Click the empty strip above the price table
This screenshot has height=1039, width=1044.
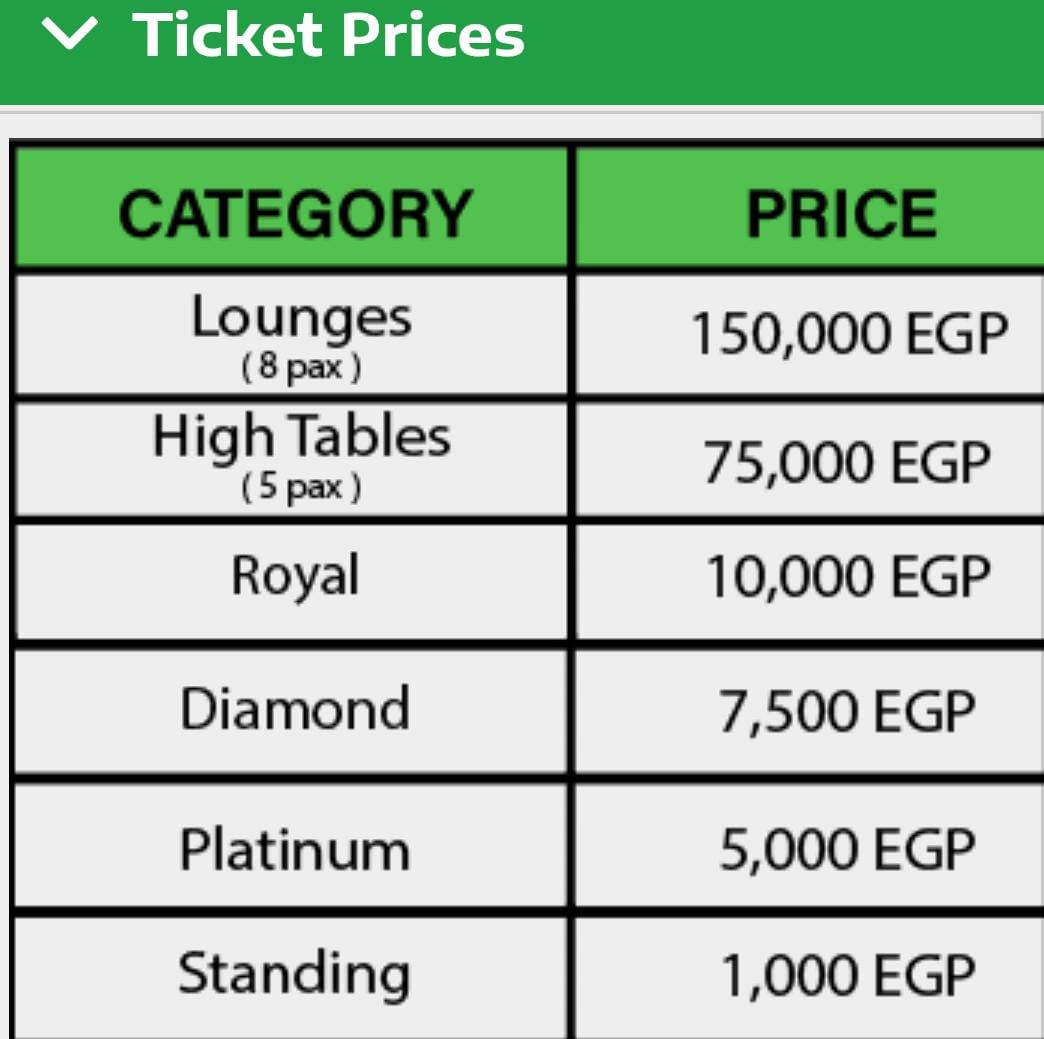click(x=522, y=125)
